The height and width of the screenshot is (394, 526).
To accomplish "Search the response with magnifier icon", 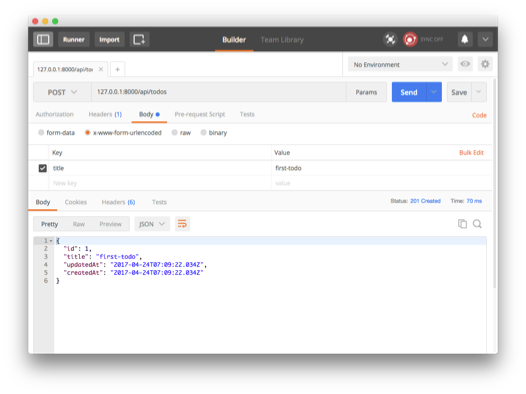I will pos(477,224).
